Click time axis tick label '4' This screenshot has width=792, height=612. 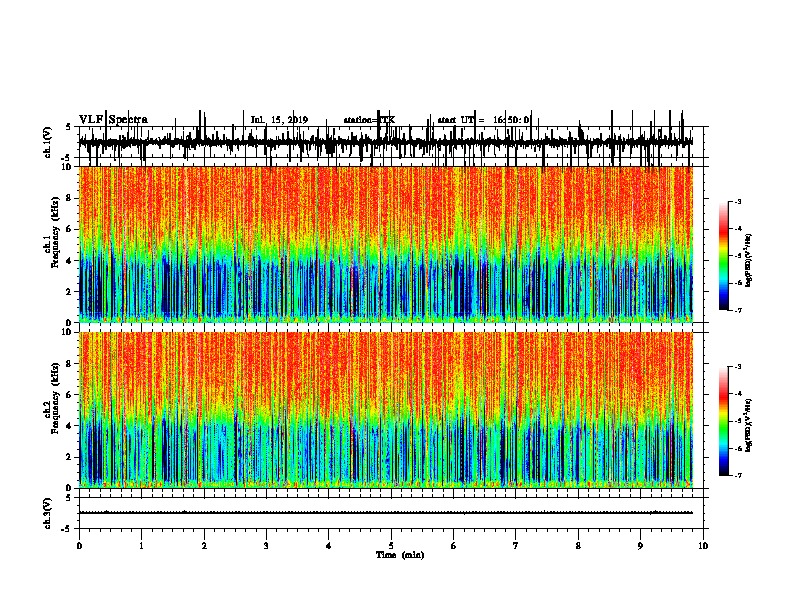329,546
